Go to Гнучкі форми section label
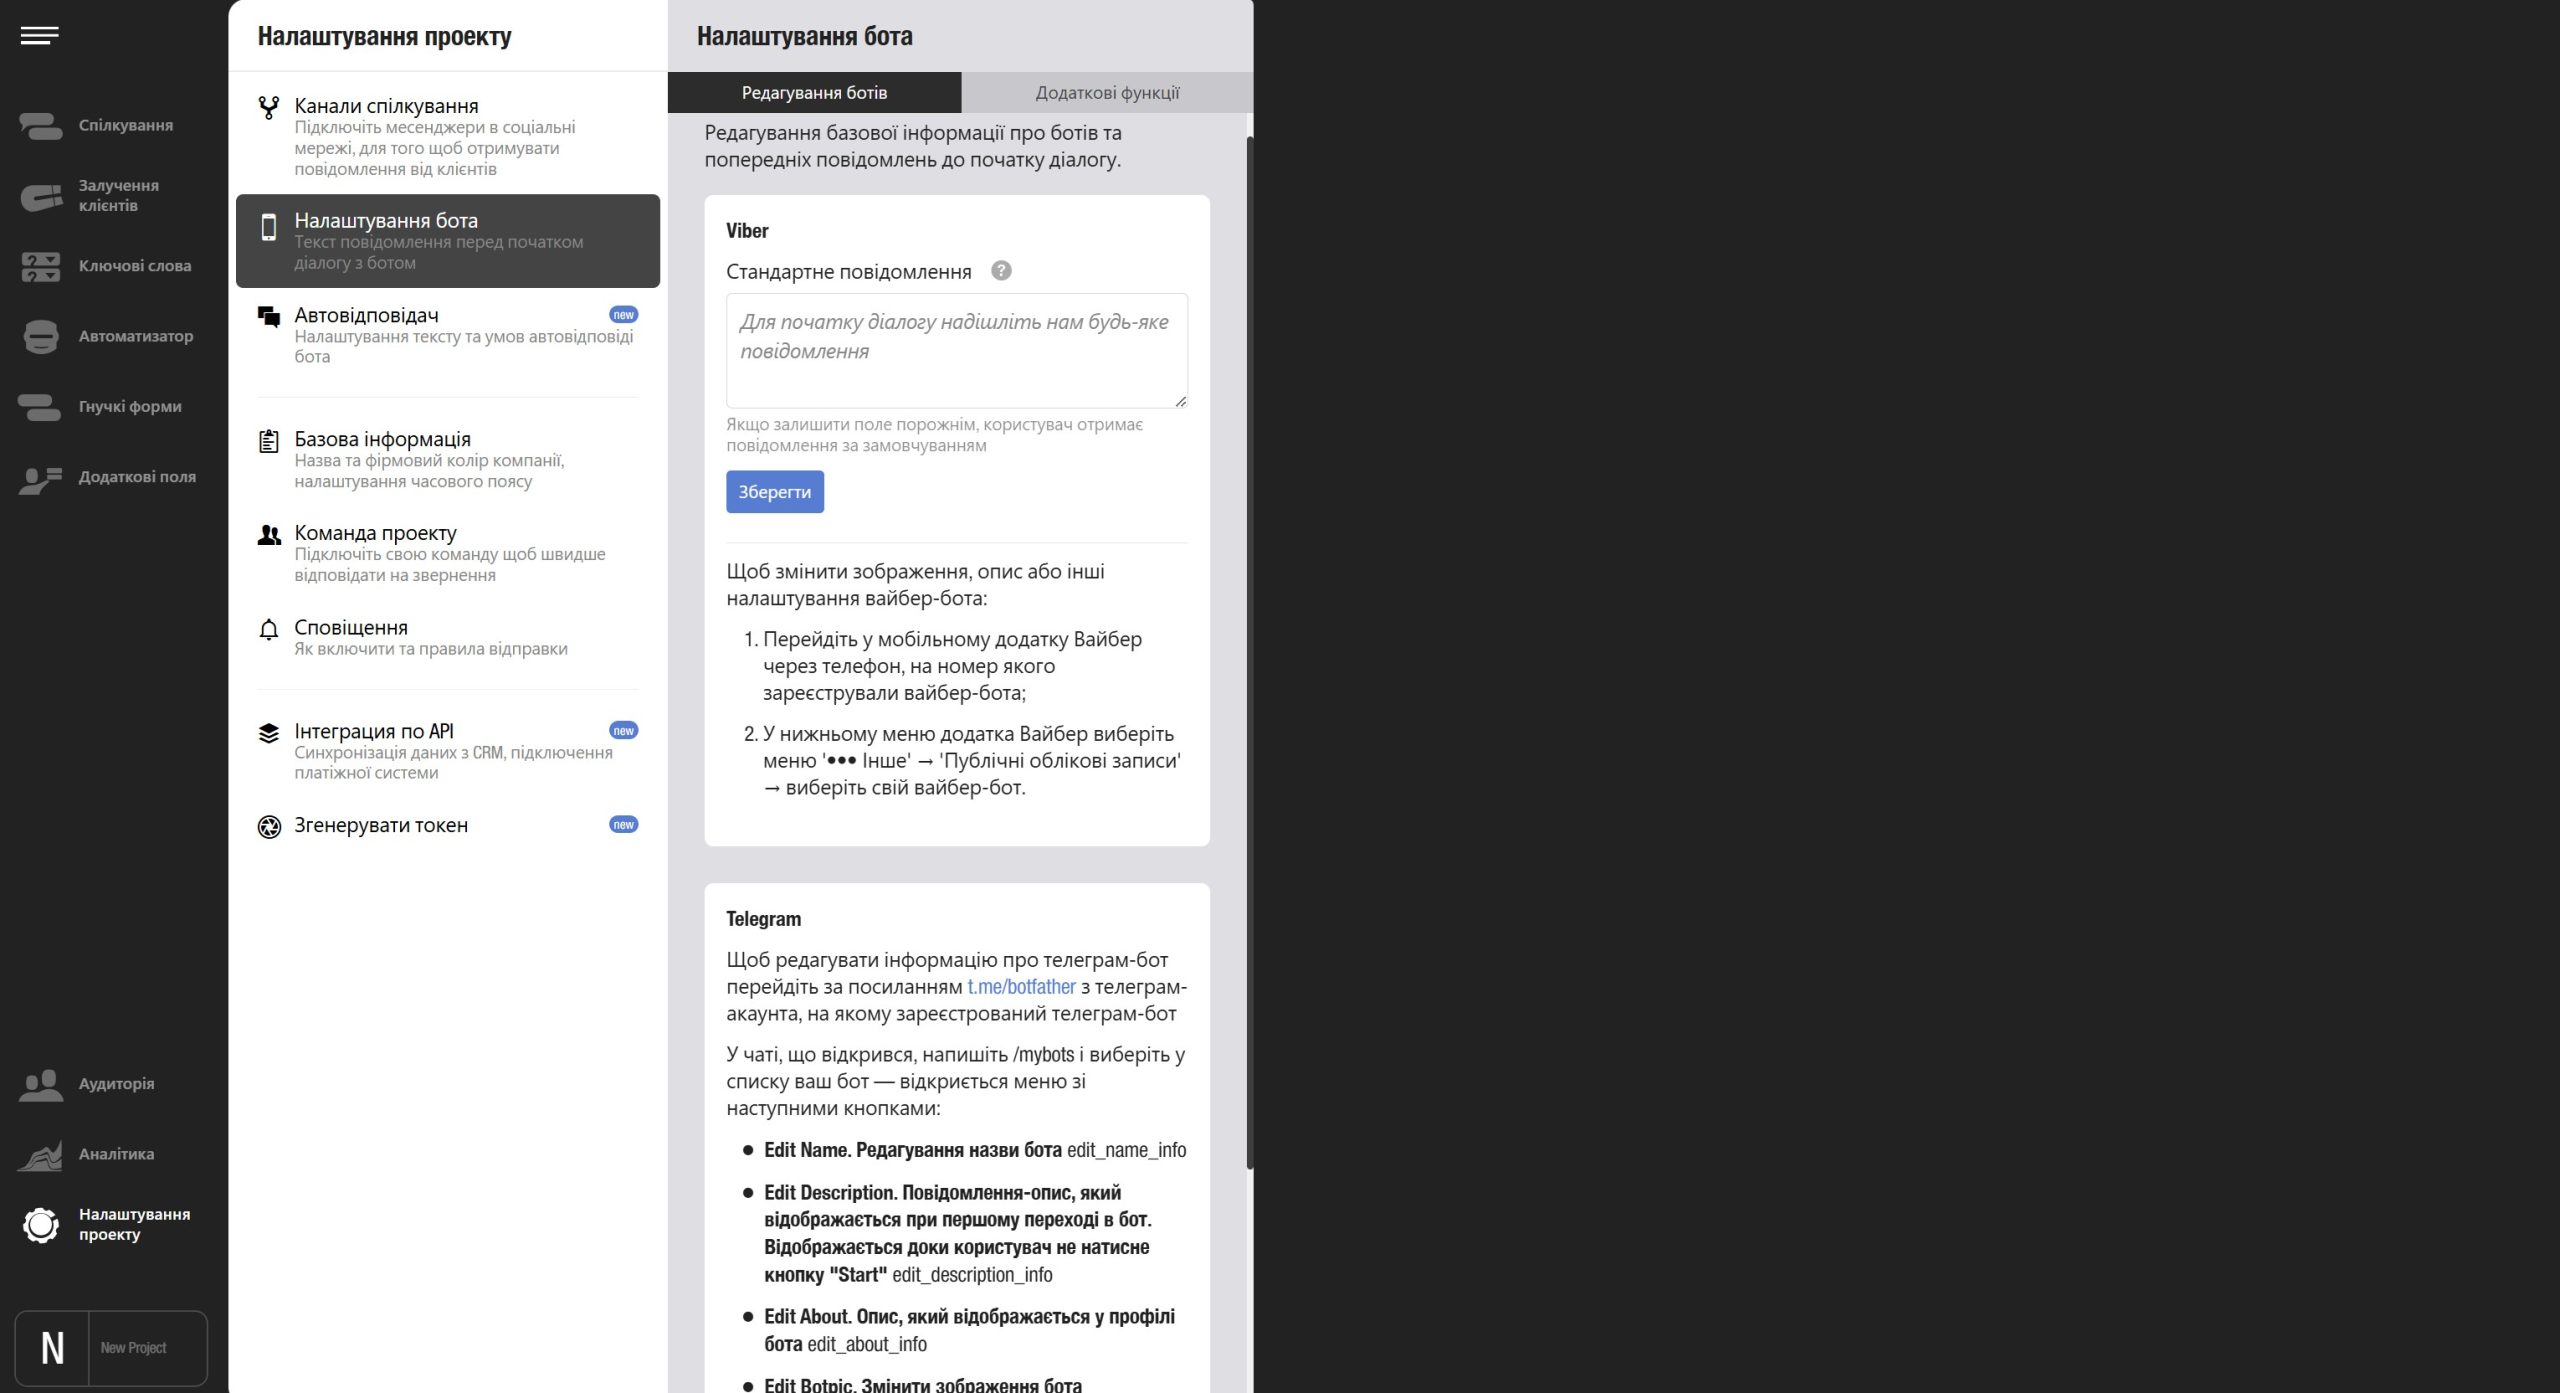2560x1393 pixels. (x=130, y=407)
